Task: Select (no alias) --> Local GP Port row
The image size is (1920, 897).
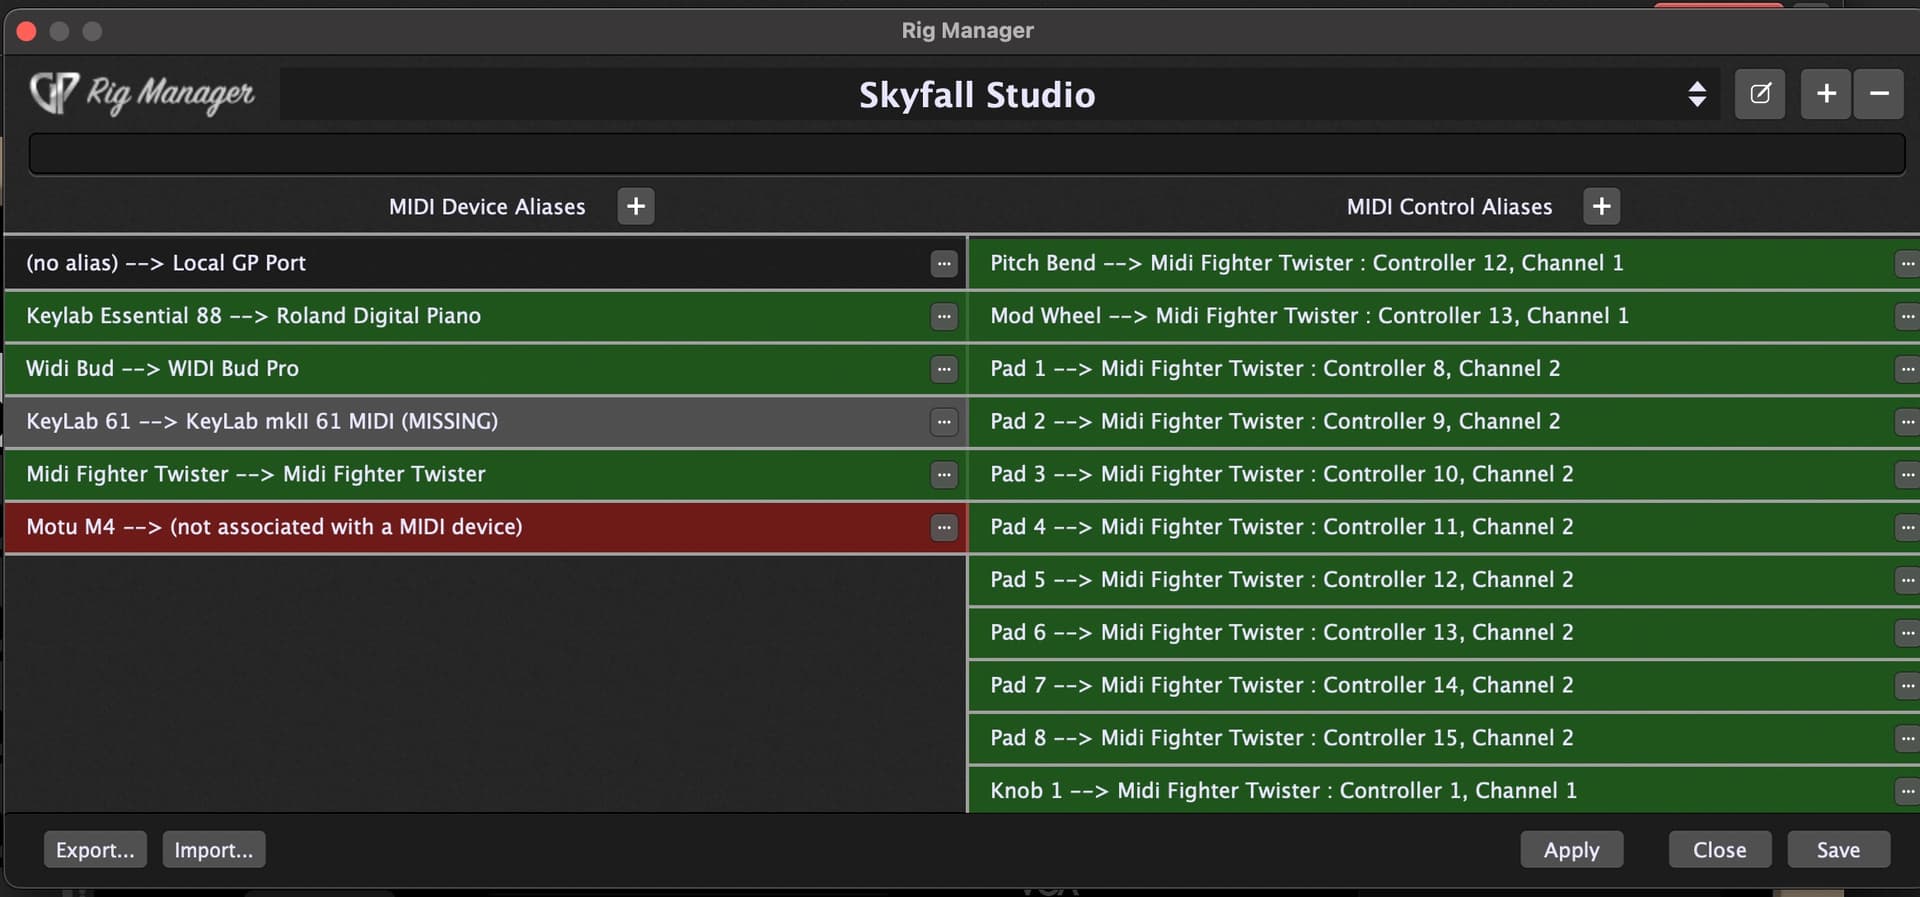Action: click(485, 263)
